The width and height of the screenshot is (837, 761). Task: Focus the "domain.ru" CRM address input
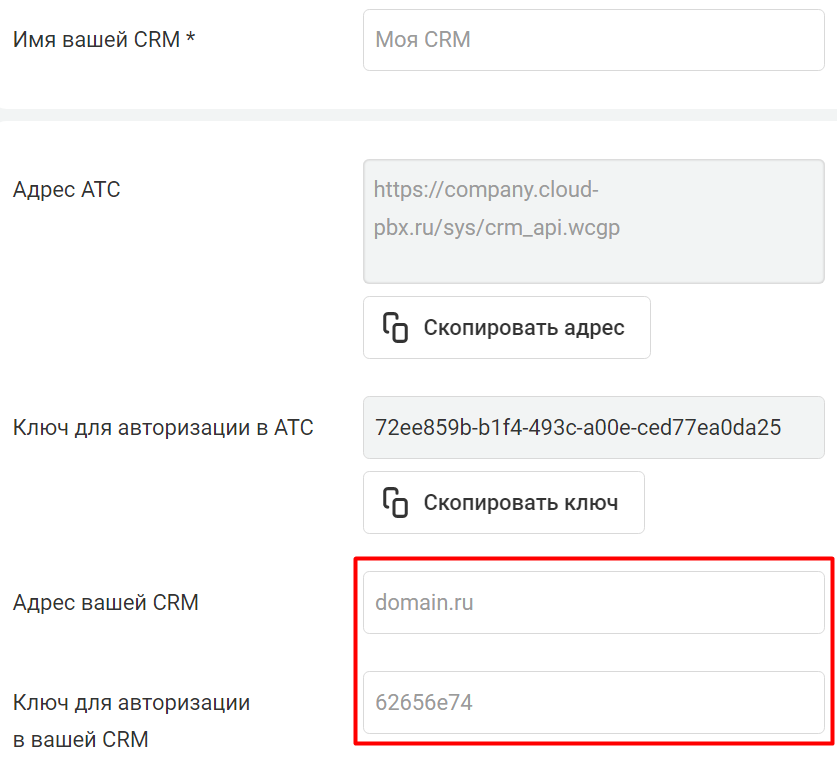coord(593,603)
